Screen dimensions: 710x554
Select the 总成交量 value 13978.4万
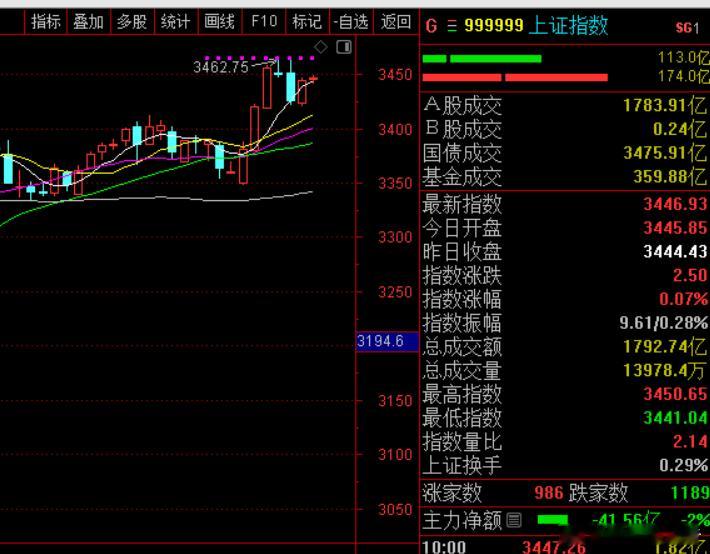click(x=665, y=371)
